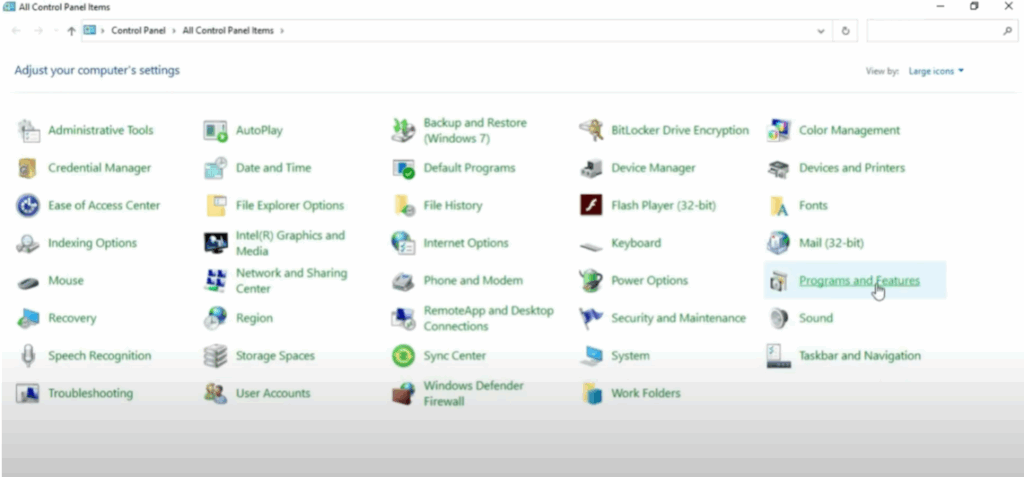
Task: Expand the View by Large icons dropdown
Action: click(936, 71)
